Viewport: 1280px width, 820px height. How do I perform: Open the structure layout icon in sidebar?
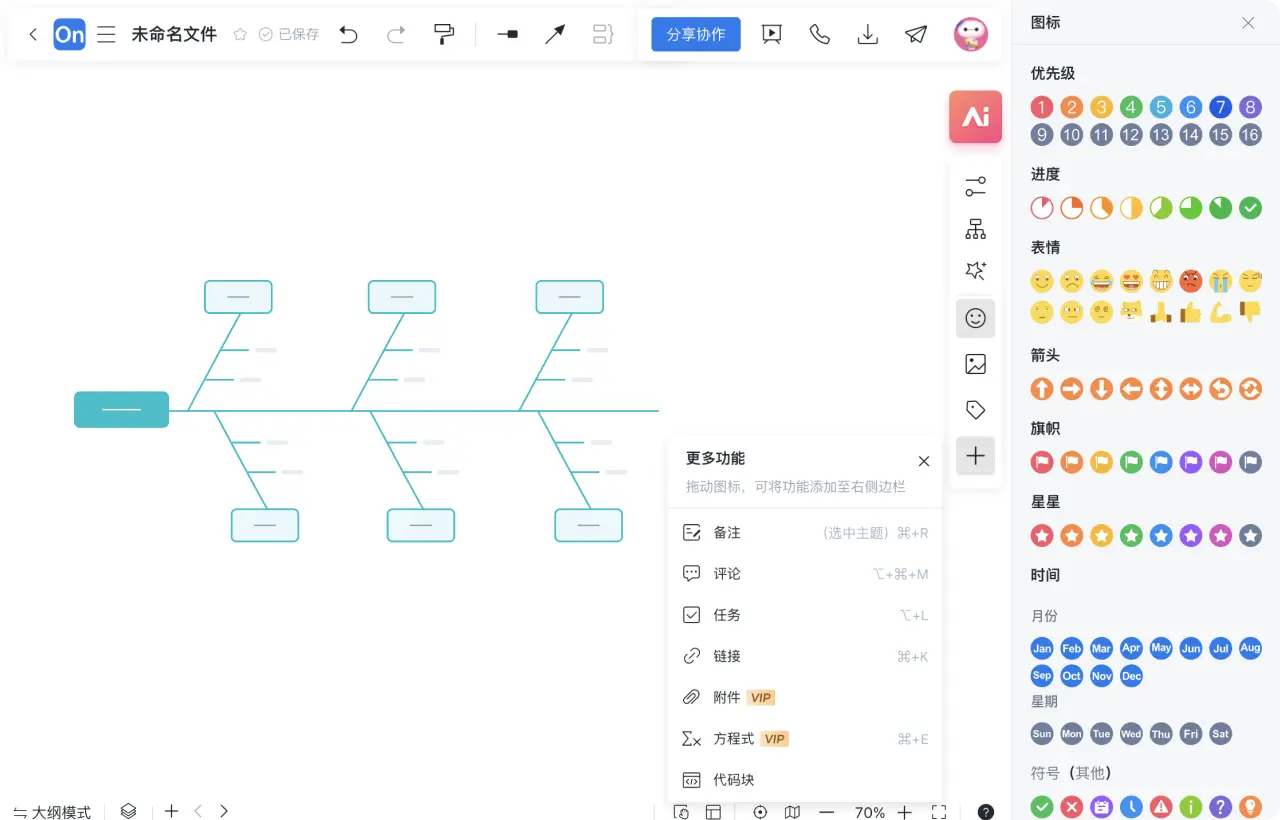tap(975, 229)
